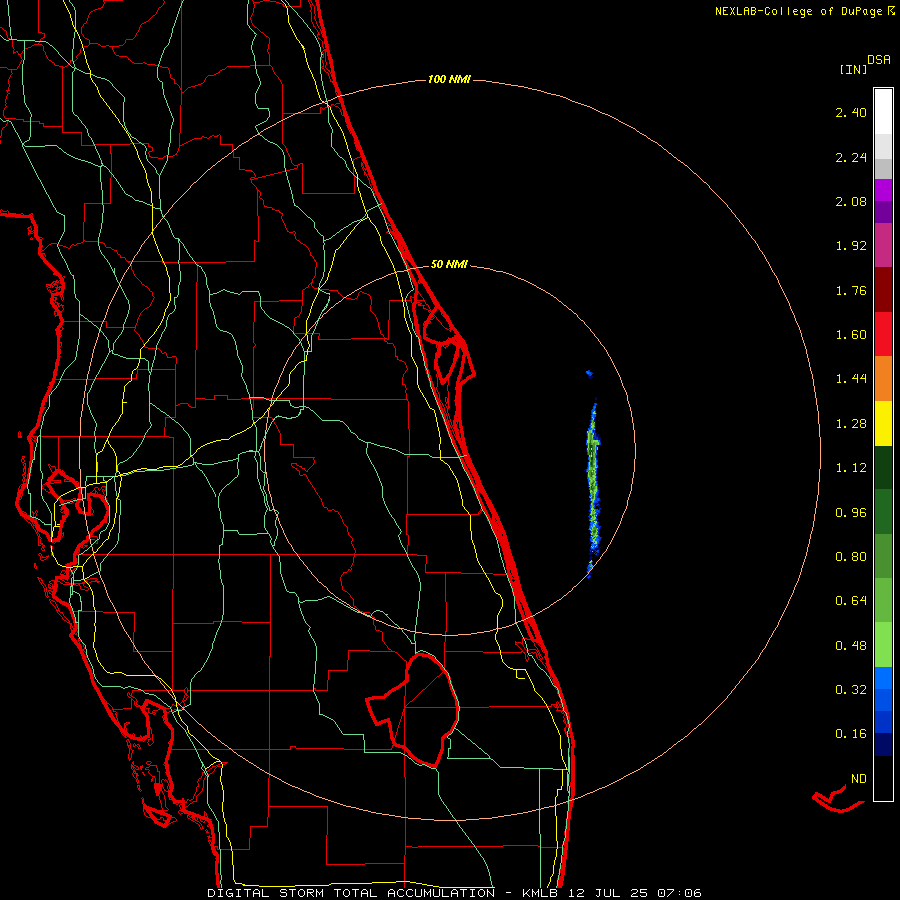Click the 2.24 legend value

tap(851, 157)
